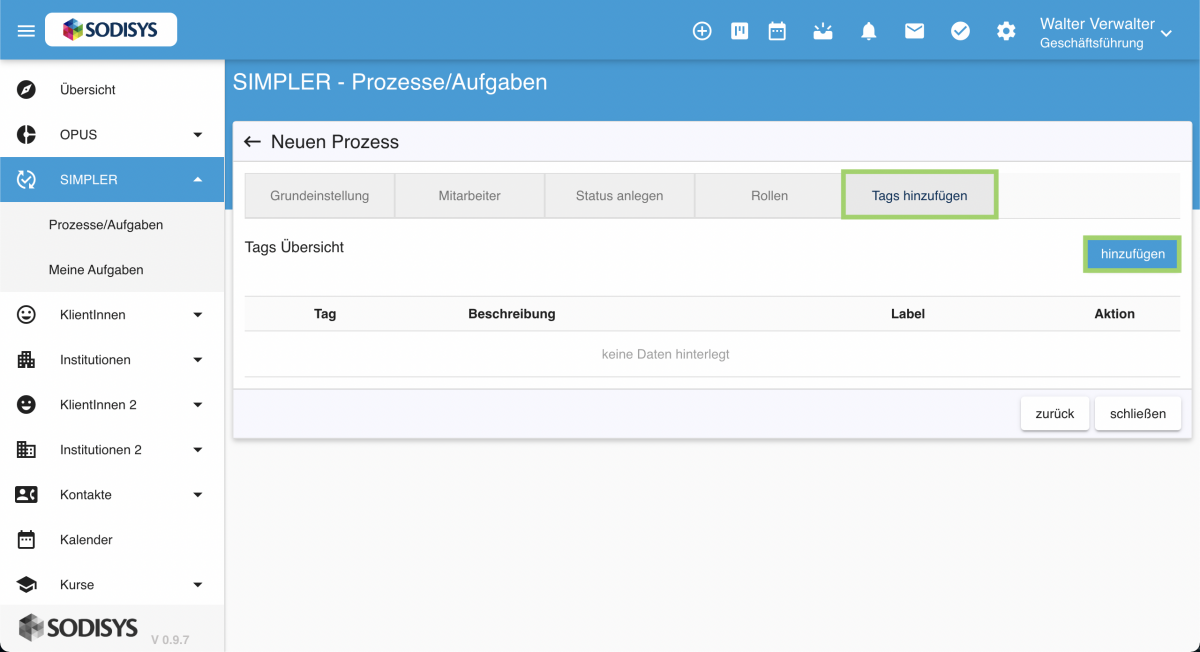The width and height of the screenshot is (1200, 652).
Task: Expand the Kurse menu arrow
Action: (198, 585)
